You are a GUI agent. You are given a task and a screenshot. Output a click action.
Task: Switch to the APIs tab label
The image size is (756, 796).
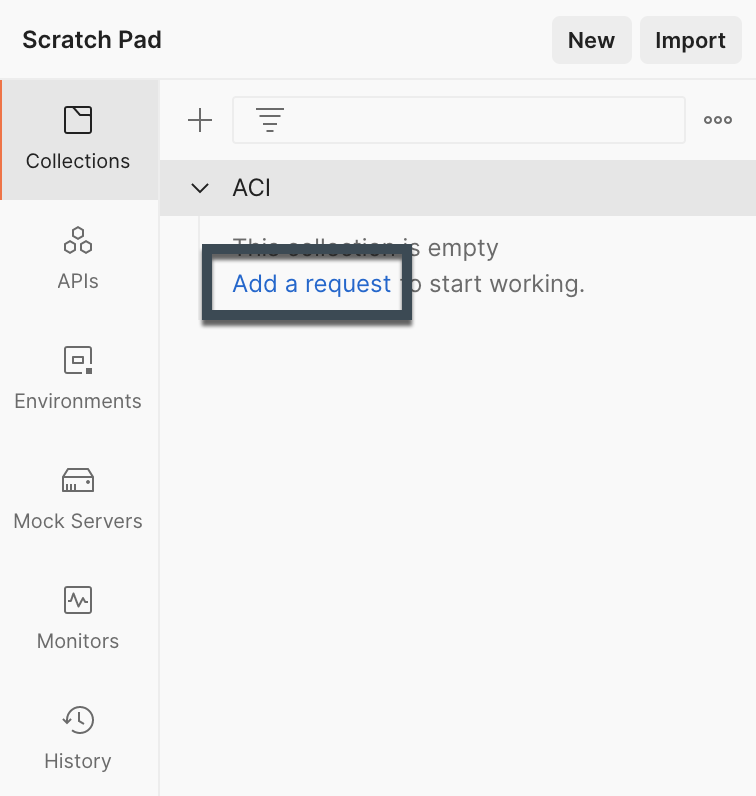pyautogui.click(x=78, y=281)
